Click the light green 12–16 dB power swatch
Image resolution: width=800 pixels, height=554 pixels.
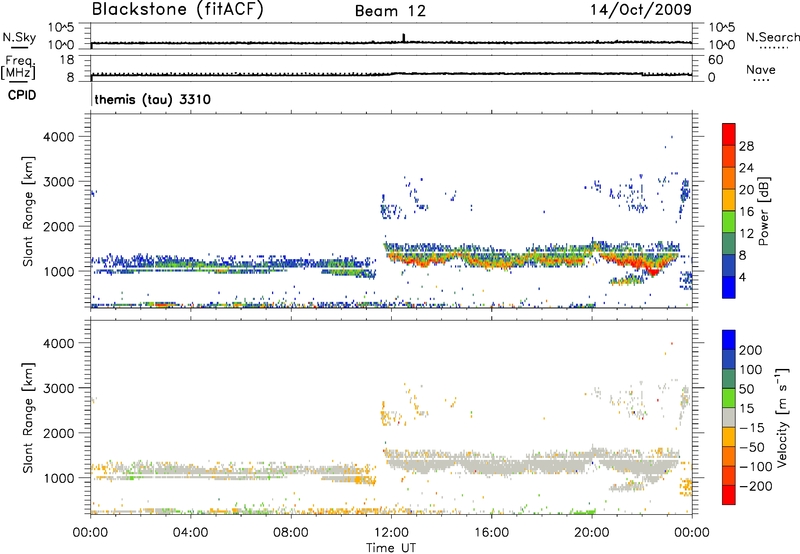click(729, 221)
